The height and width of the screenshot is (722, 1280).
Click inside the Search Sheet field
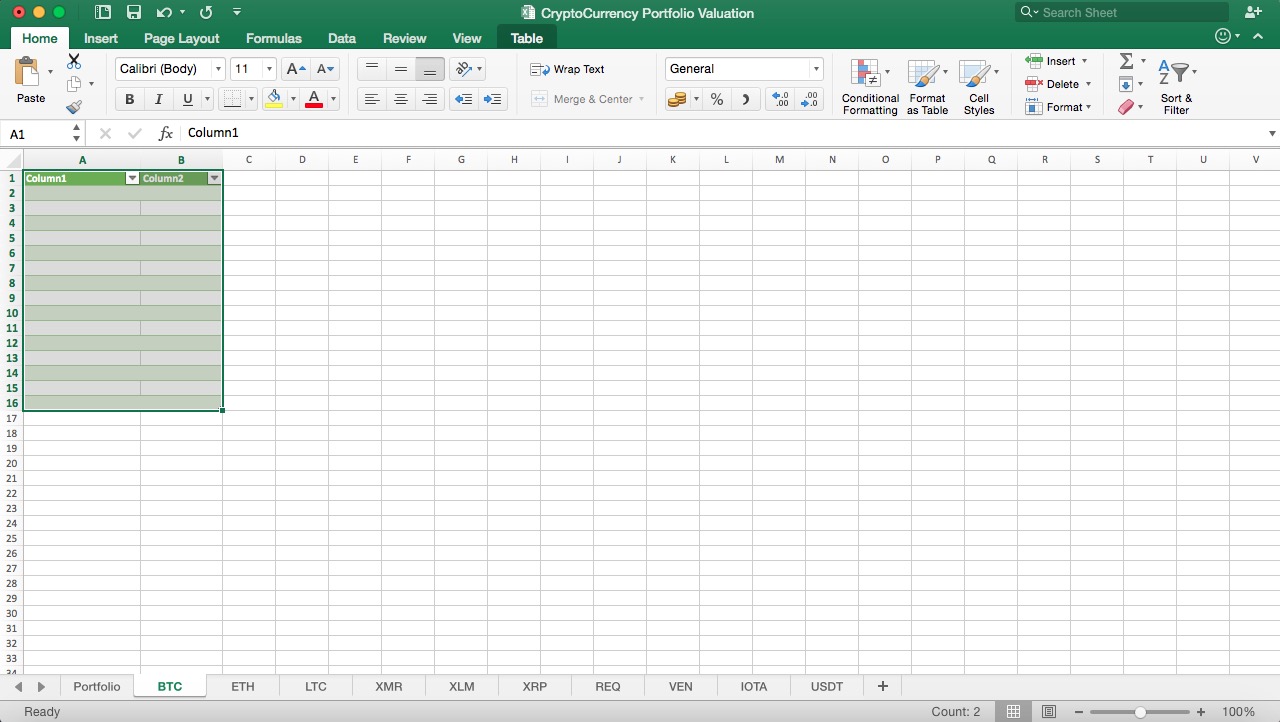click(x=1120, y=12)
